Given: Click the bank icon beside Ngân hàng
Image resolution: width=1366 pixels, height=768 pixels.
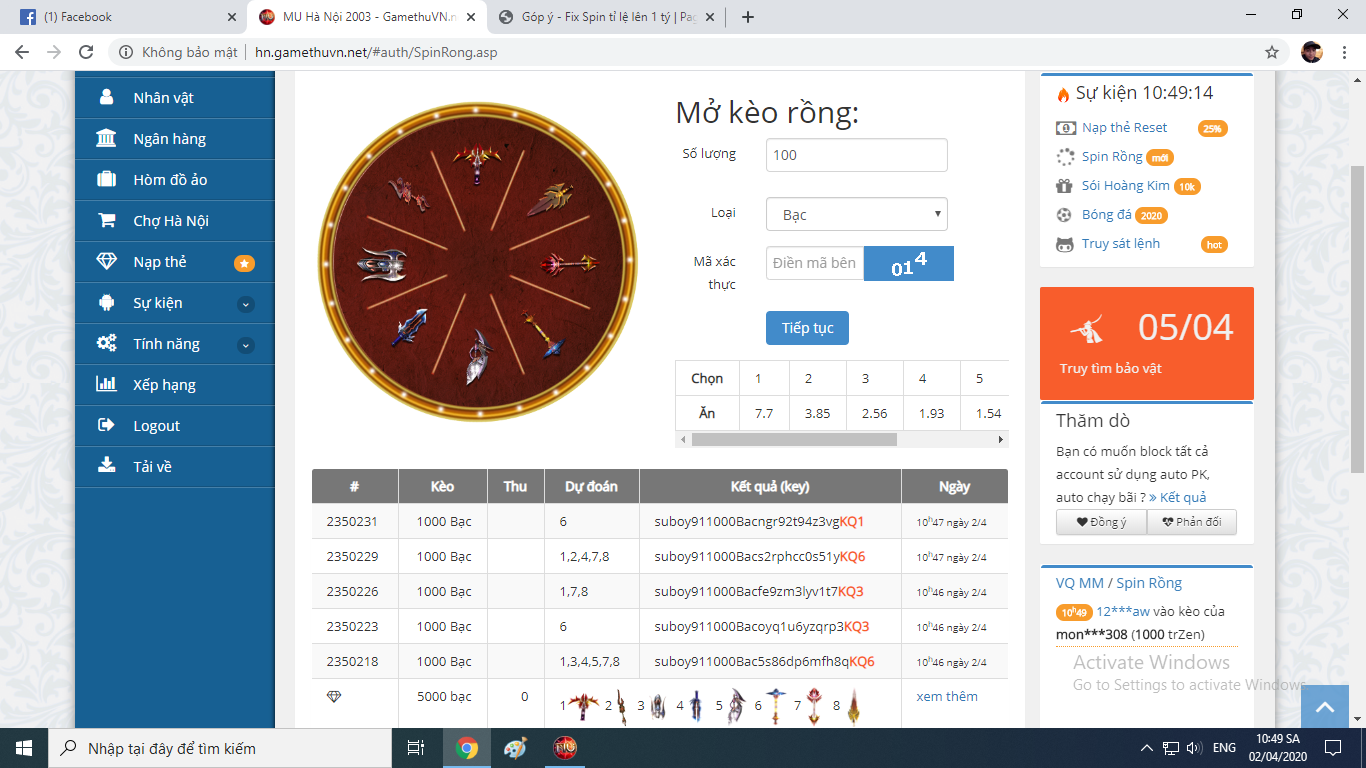Looking at the screenshot, I should (x=106, y=139).
